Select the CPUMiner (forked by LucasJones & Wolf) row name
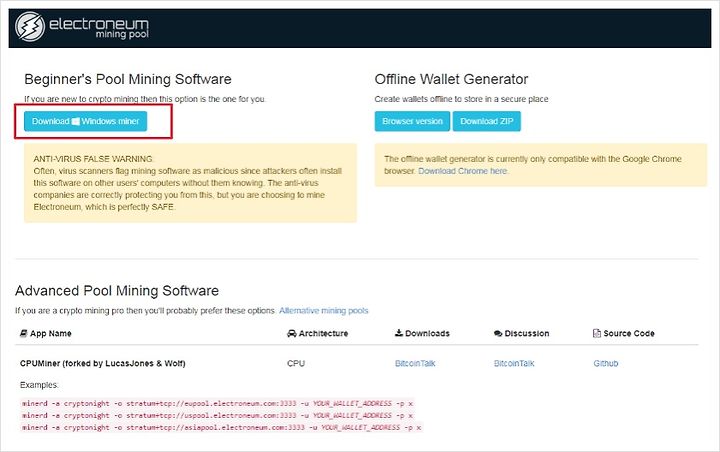This screenshot has width=720, height=452. (102, 363)
